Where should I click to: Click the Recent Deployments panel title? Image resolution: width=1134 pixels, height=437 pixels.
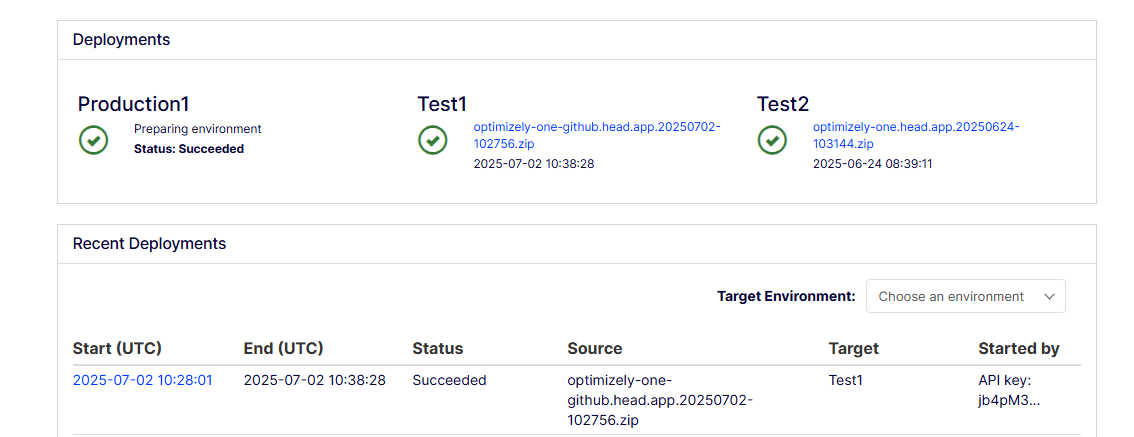pos(150,244)
